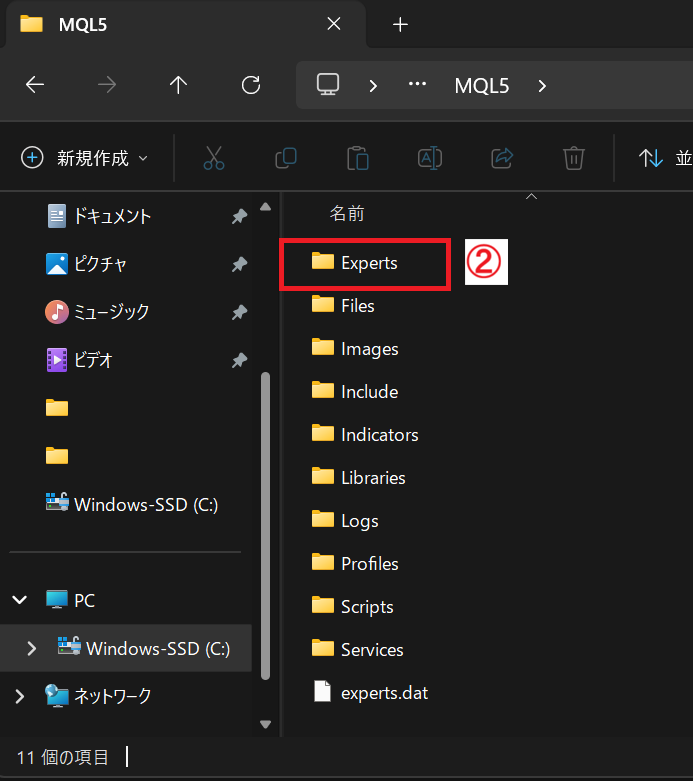Select the Experts folder
This screenshot has width=693, height=781.
coord(368,263)
